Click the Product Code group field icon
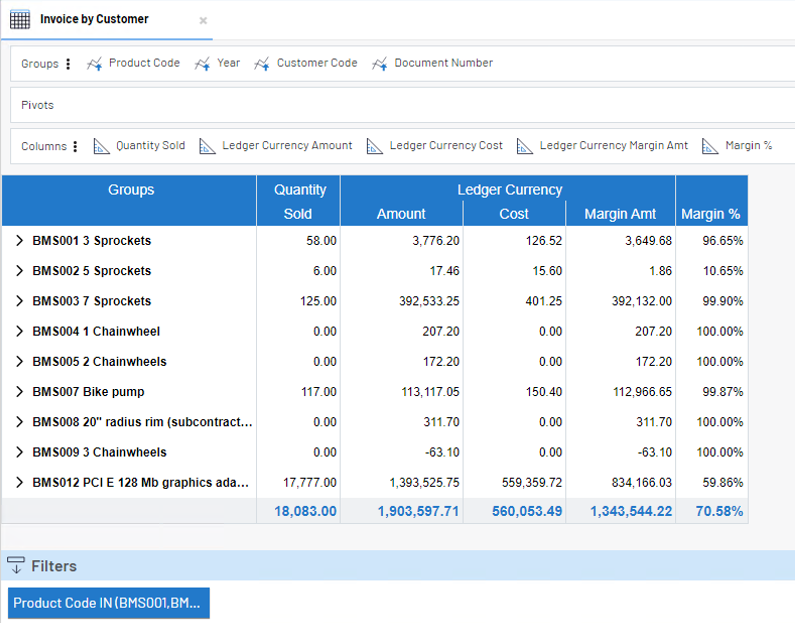This screenshot has width=795, height=623. click(x=95, y=64)
